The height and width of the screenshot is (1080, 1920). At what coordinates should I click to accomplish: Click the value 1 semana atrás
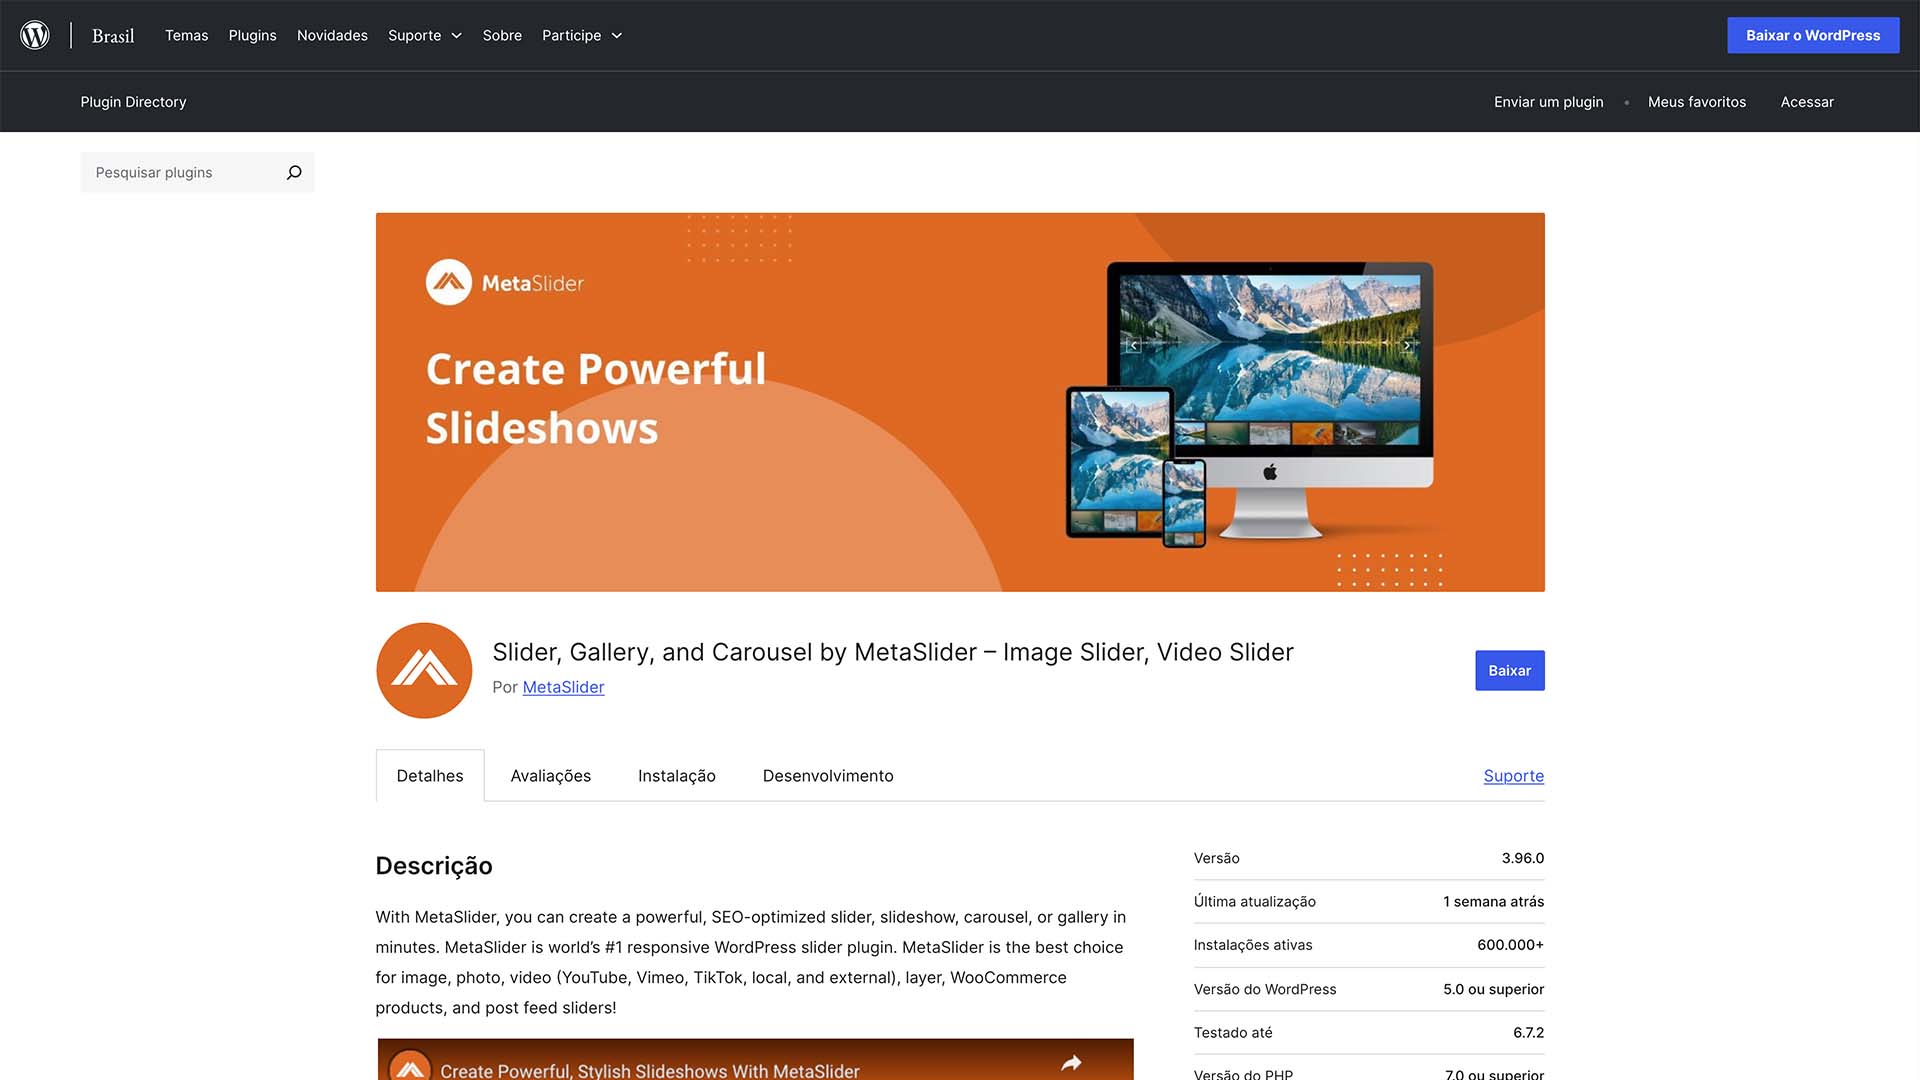[x=1493, y=901]
